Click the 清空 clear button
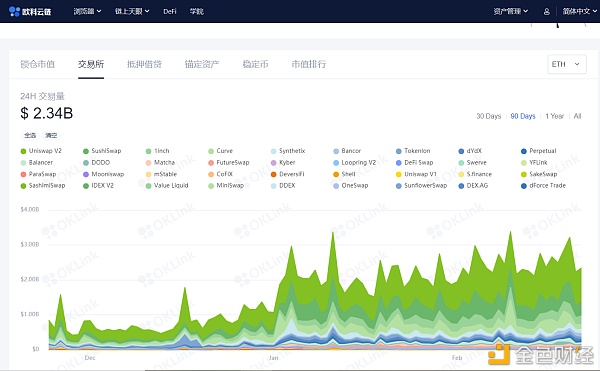600x371 pixels. [51, 135]
